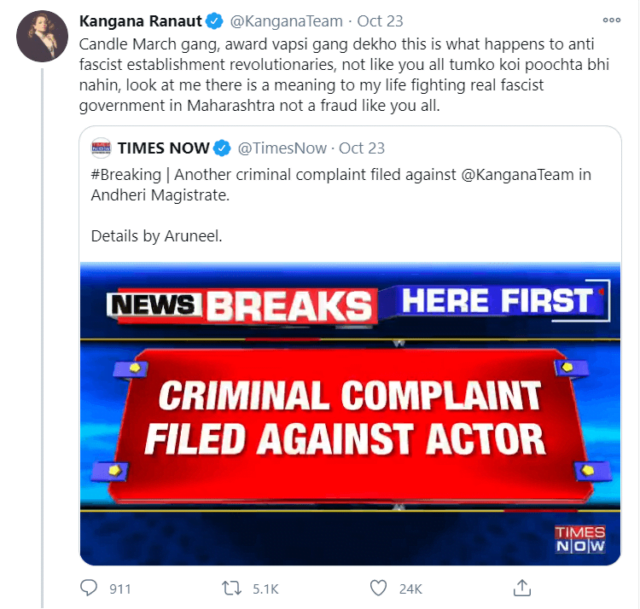Click the share upload icon
The height and width of the screenshot is (609, 640).
[522, 588]
